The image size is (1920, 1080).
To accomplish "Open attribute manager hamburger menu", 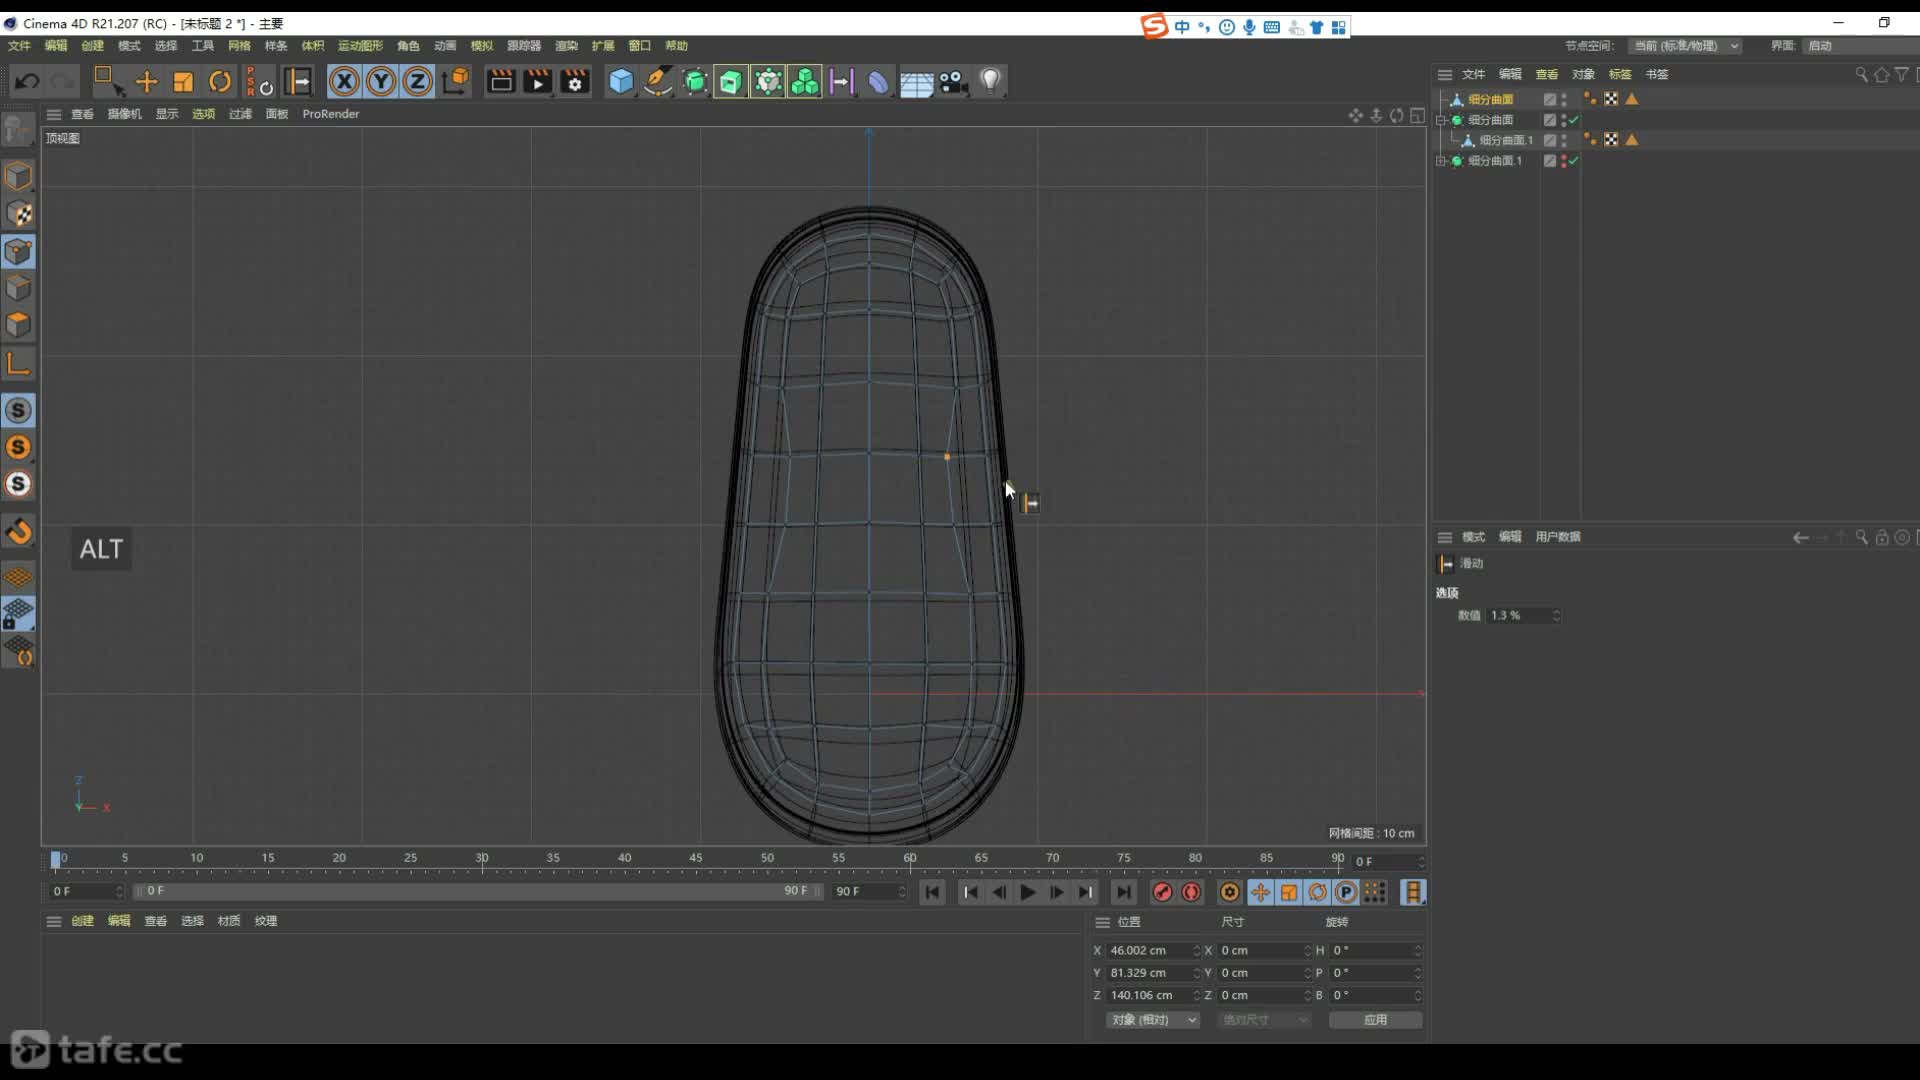I will pyautogui.click(x=1445, y=537).
